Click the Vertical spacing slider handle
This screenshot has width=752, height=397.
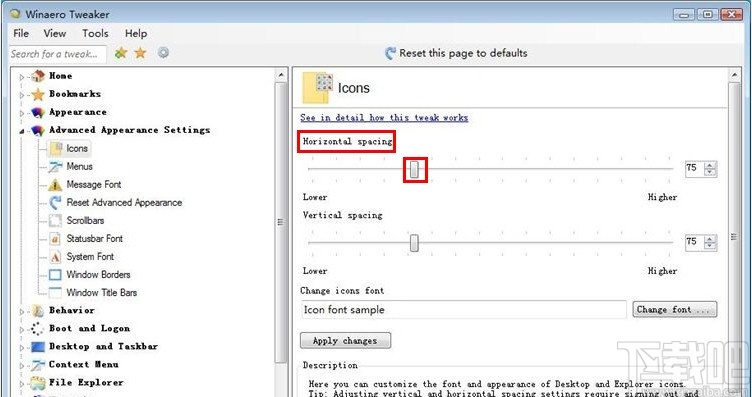pos(414,243)
